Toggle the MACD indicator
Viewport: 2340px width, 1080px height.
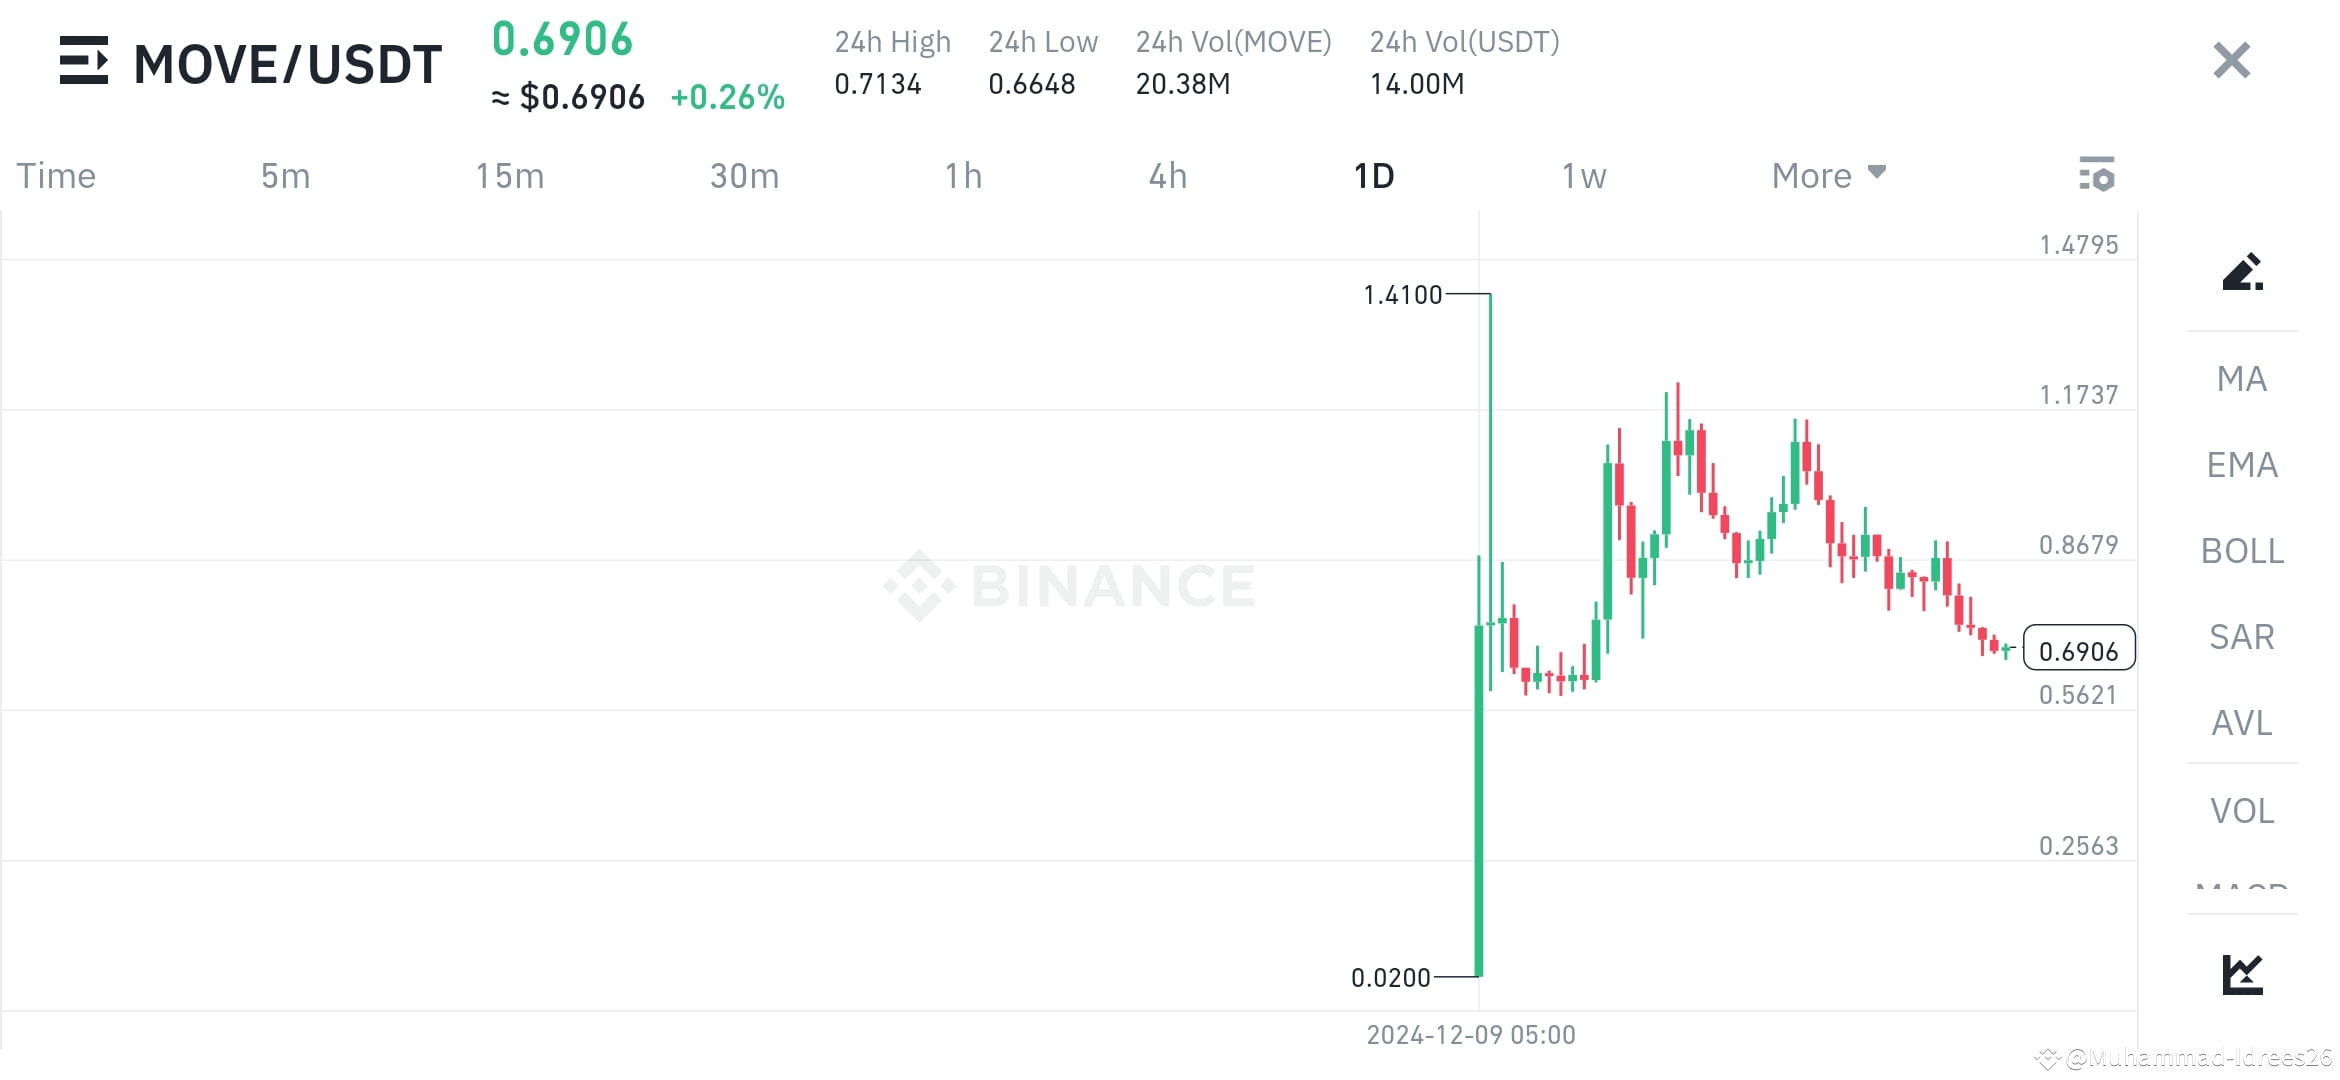point(2241,888)
